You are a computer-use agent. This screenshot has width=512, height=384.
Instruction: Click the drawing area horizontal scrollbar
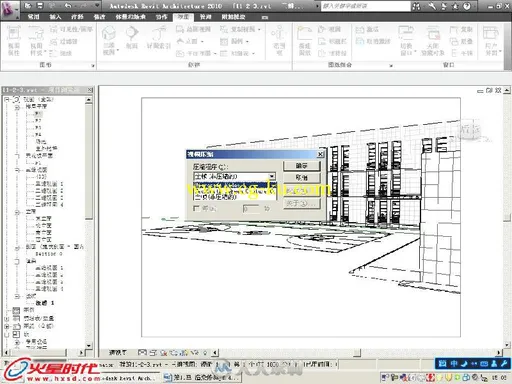(357, 352)
